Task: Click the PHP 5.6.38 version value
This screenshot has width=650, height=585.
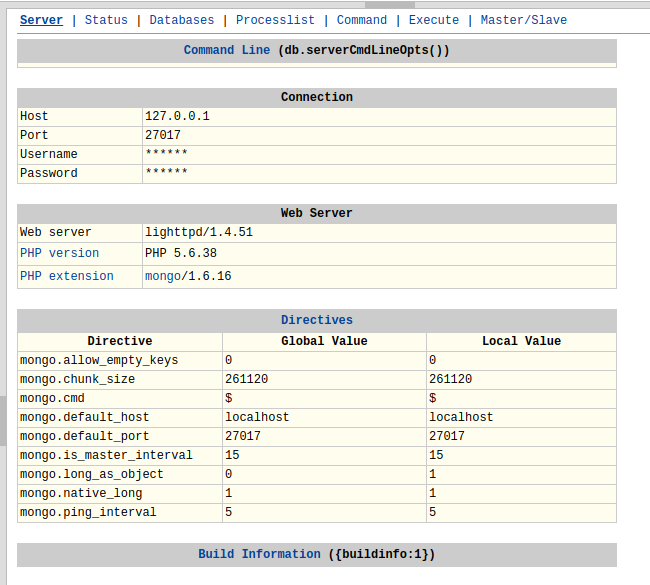Action: coord(180,253)
